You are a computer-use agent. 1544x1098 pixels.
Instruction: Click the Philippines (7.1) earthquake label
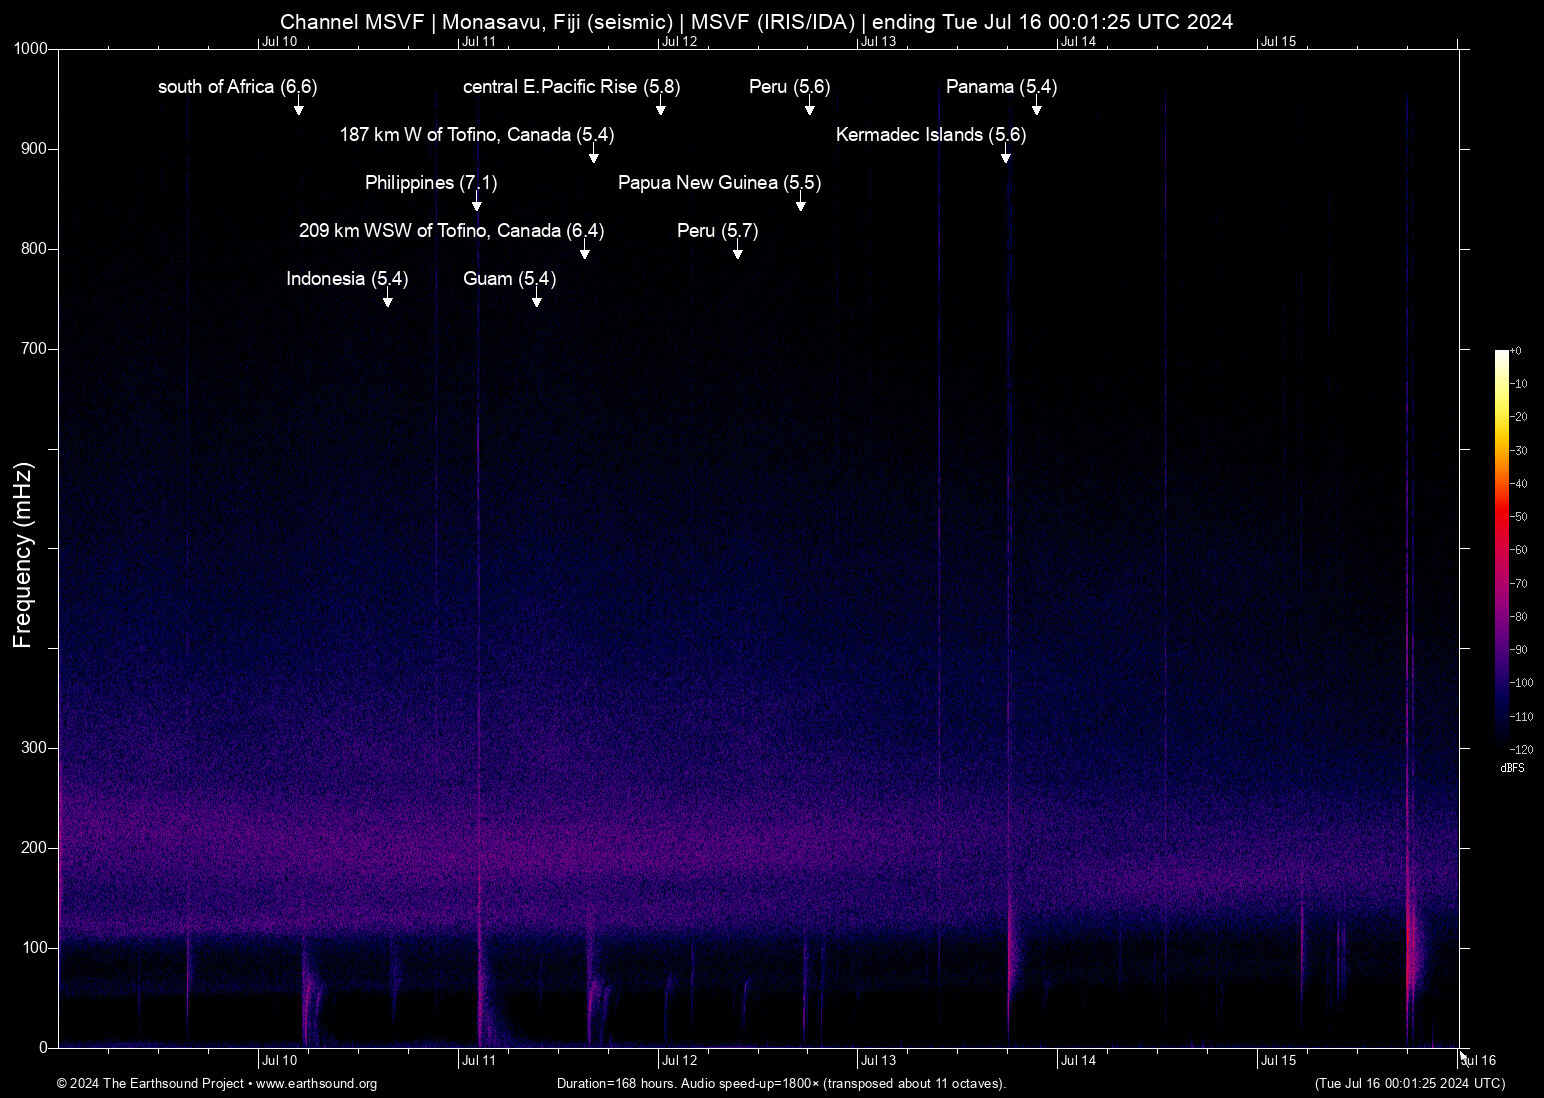[430, 183]
